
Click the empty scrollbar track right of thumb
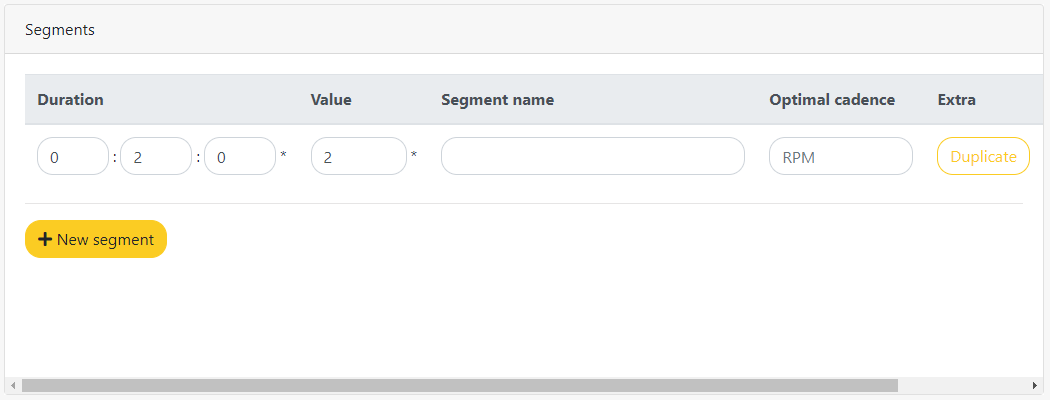click(964, 385)
